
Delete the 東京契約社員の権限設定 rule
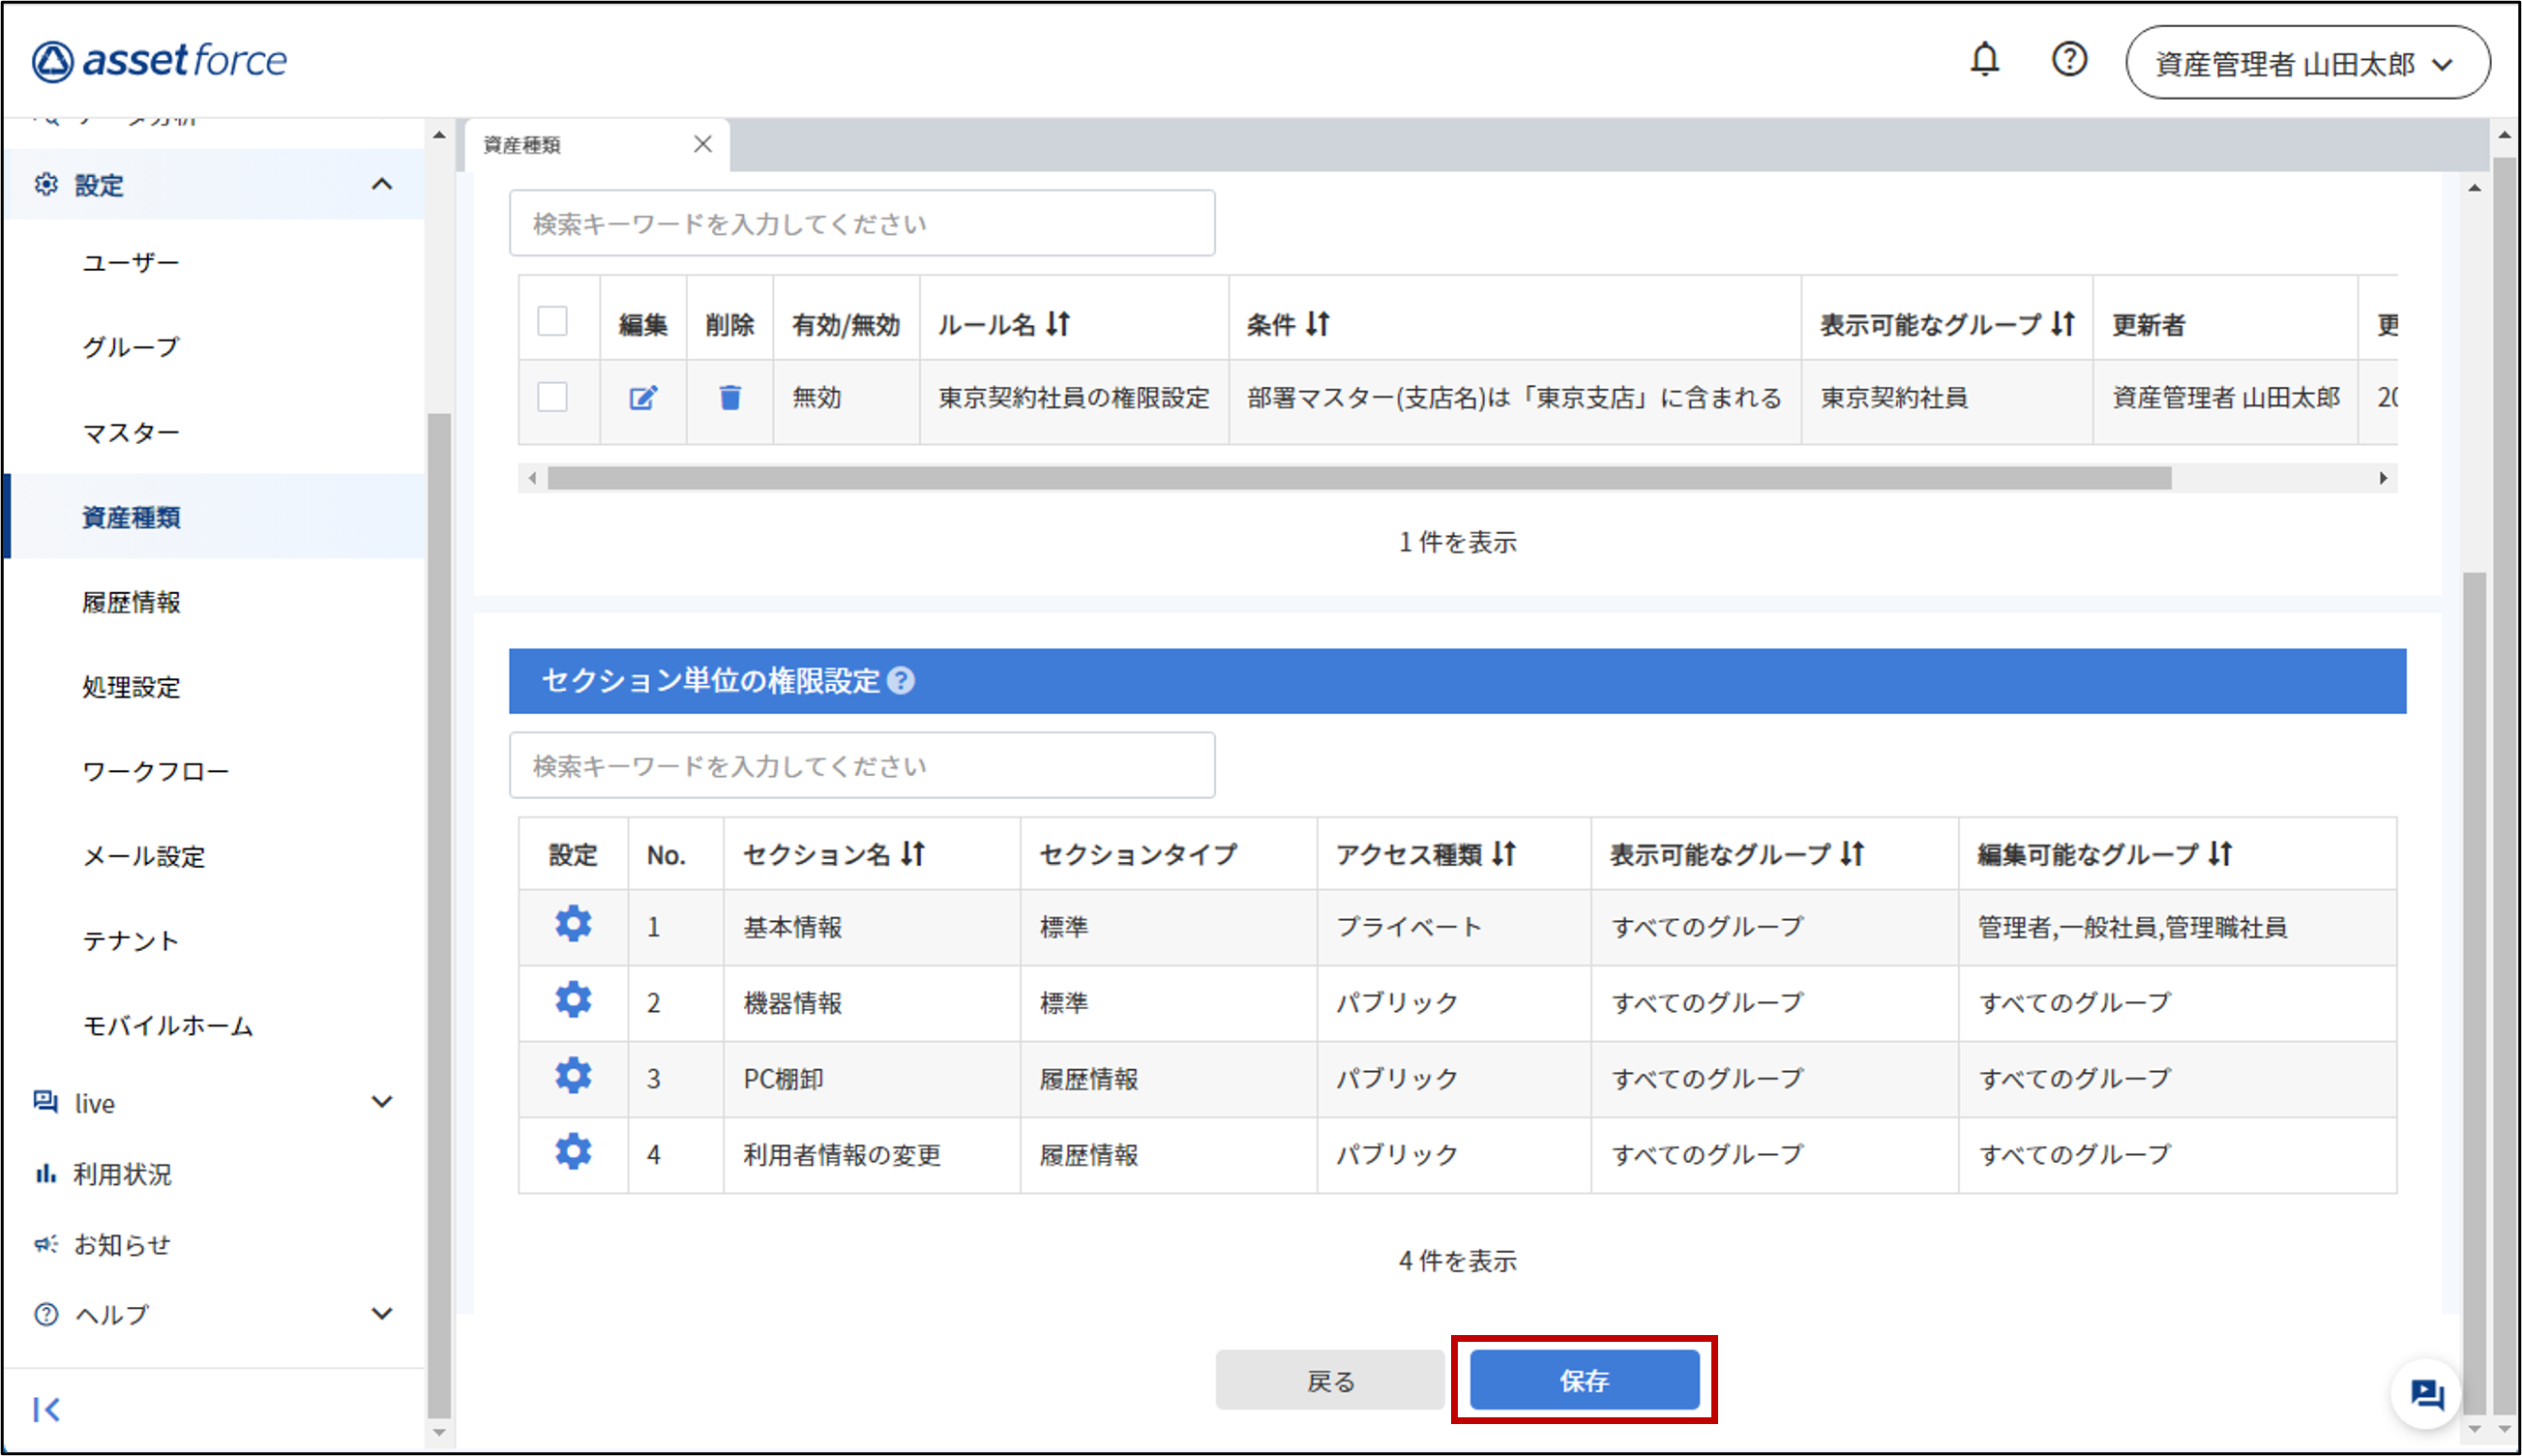(x=730, y=397)
